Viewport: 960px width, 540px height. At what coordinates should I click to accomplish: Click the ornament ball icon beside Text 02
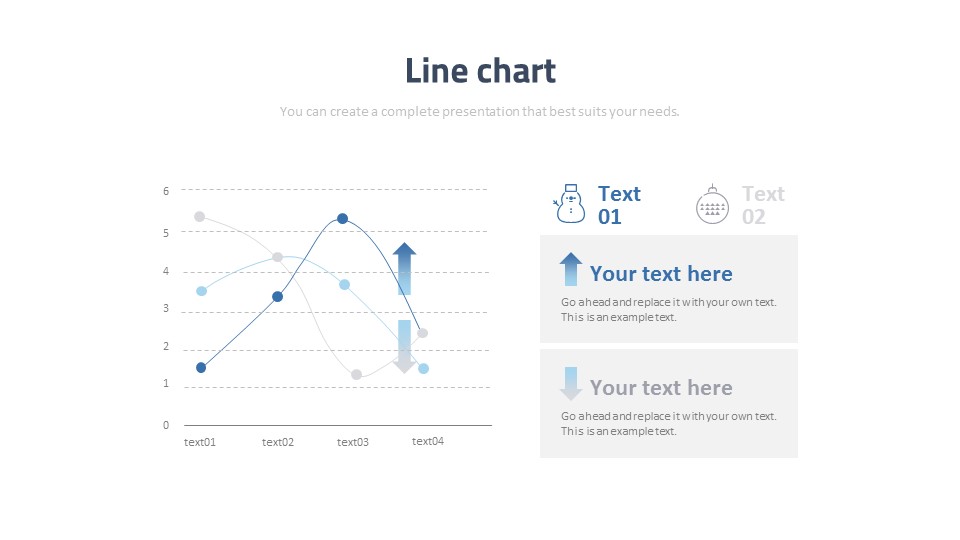712,204
